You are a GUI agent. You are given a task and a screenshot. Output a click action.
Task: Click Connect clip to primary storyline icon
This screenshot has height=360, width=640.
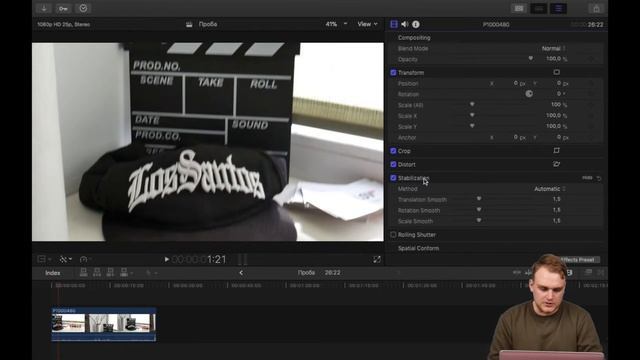tap(83, 272)
